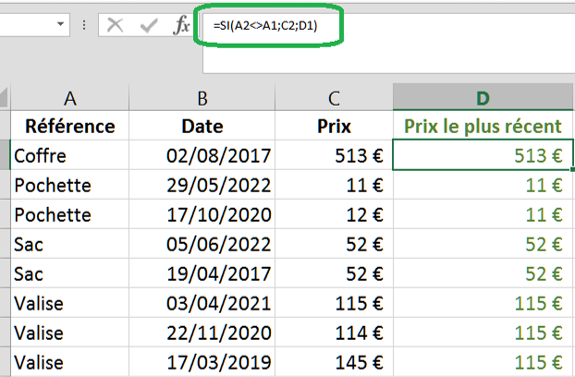Select the Date header cell
Screen dimensions: 575x377
[202, 126]
